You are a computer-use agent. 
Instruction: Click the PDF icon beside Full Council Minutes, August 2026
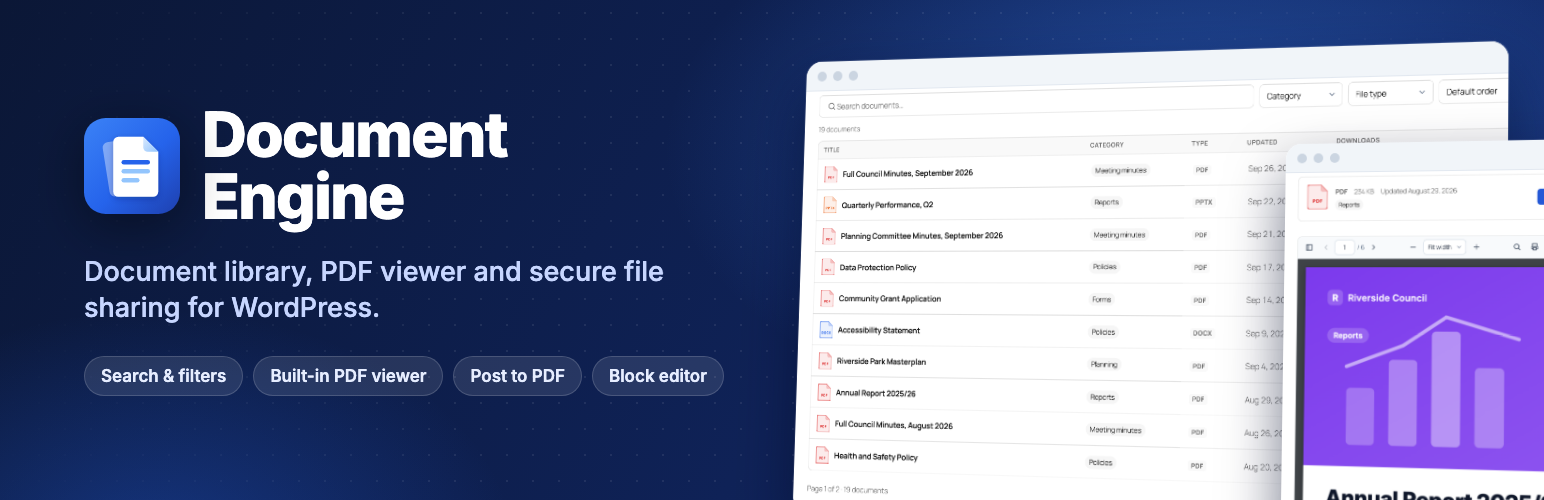click(x=822, y=425)
